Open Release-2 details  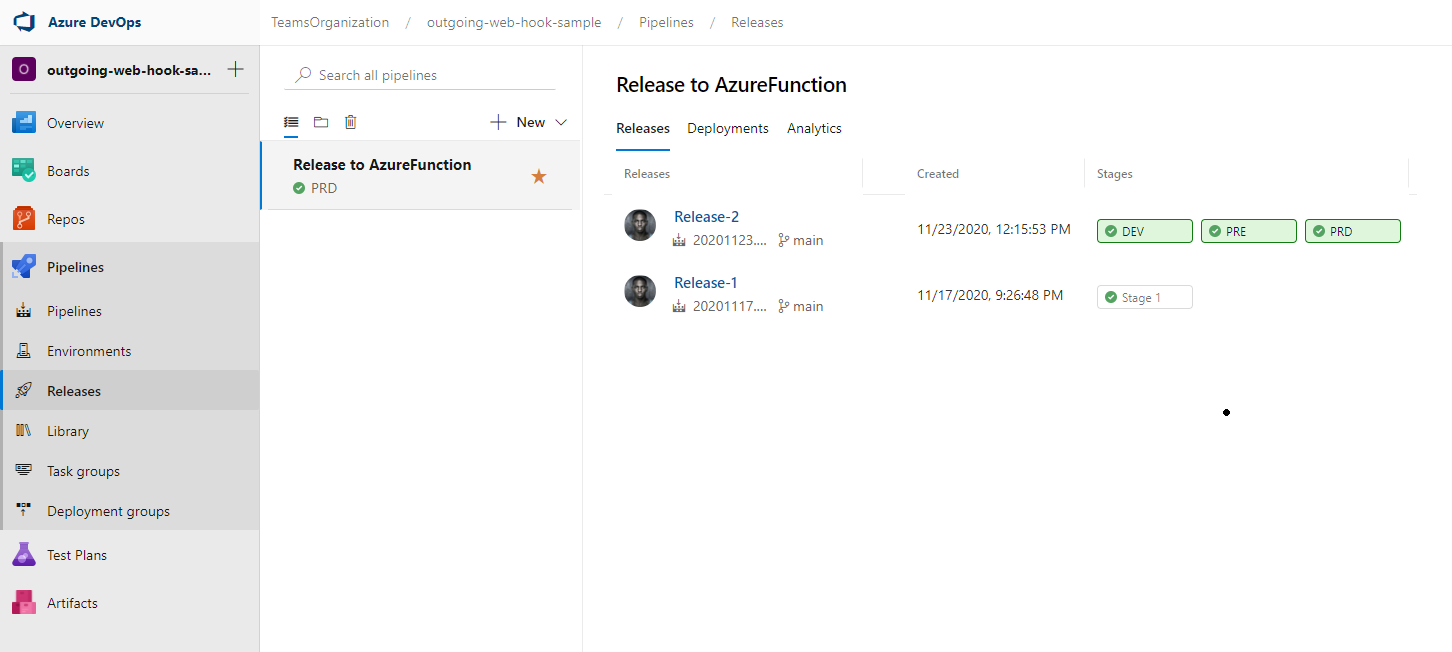(x=706, y=216)
